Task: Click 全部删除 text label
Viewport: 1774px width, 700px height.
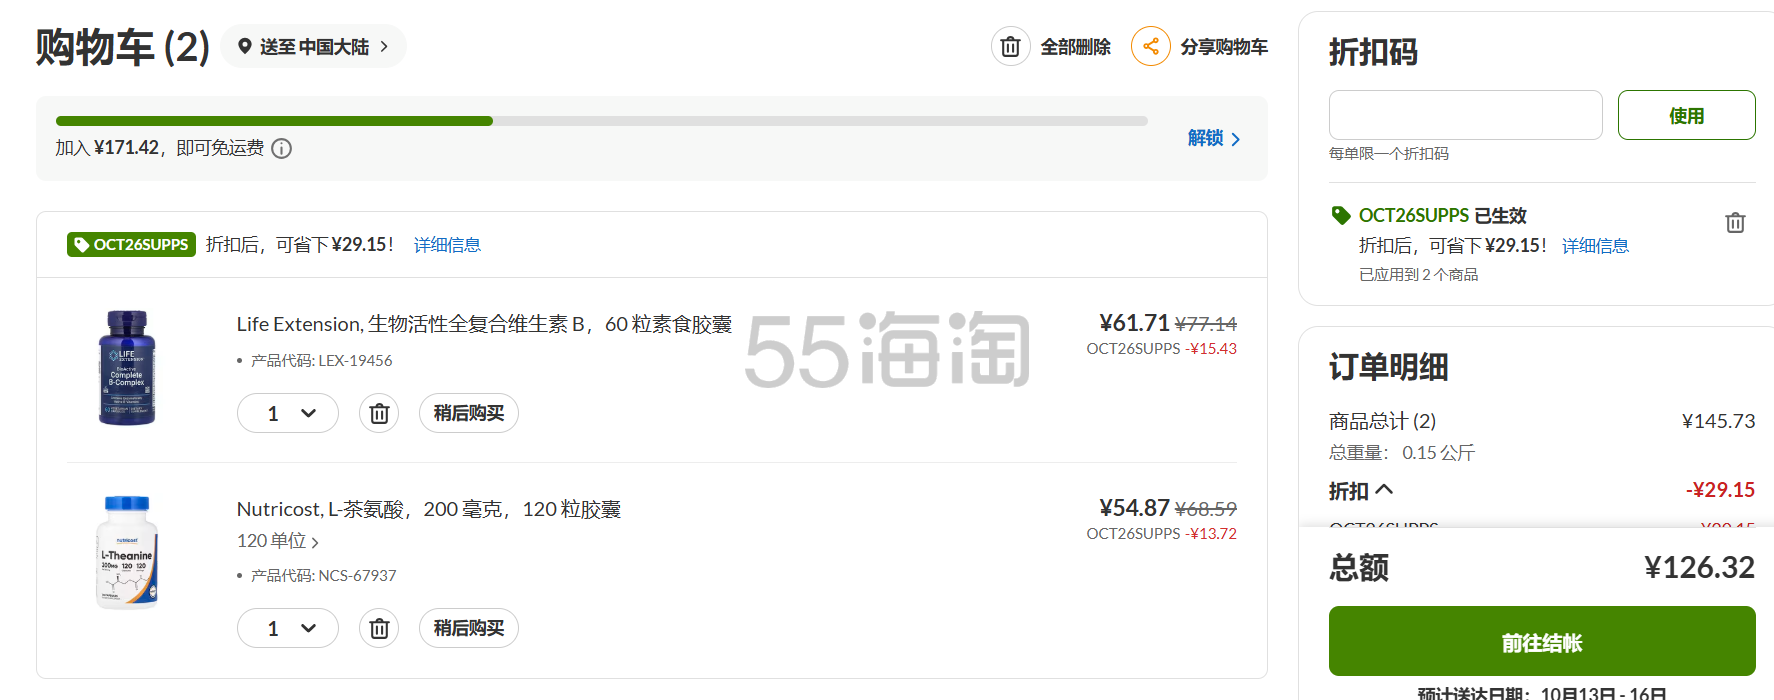Action: point(1076,47)
